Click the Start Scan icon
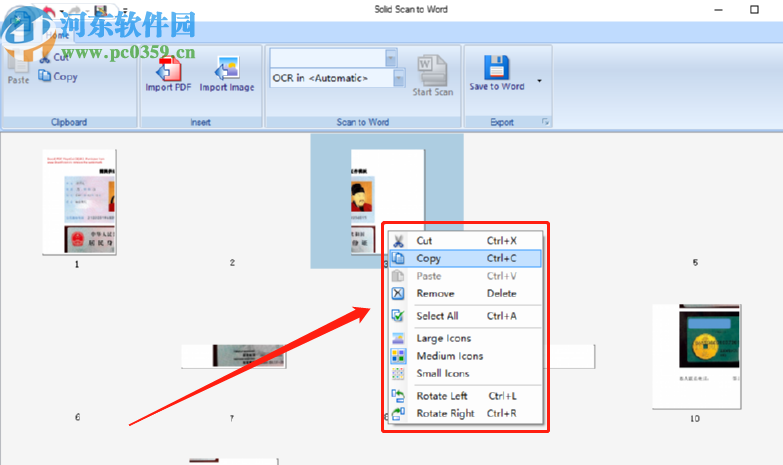Viewport: 783px width, 465px height. tap(432, 69)
